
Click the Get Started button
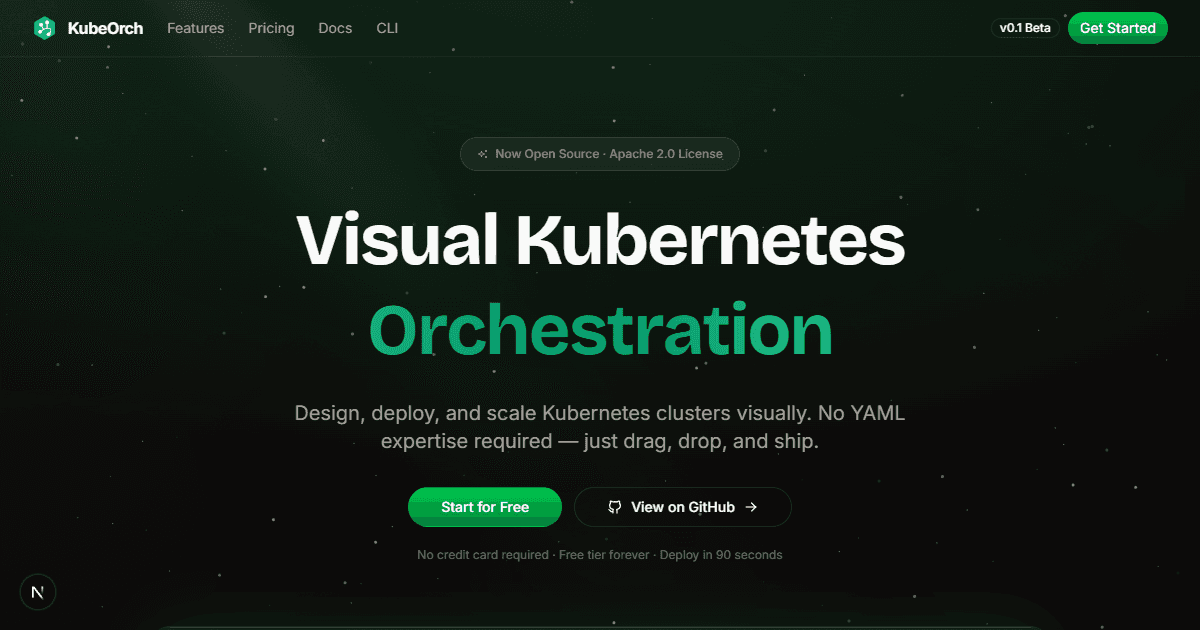(x=1118, y=28)
